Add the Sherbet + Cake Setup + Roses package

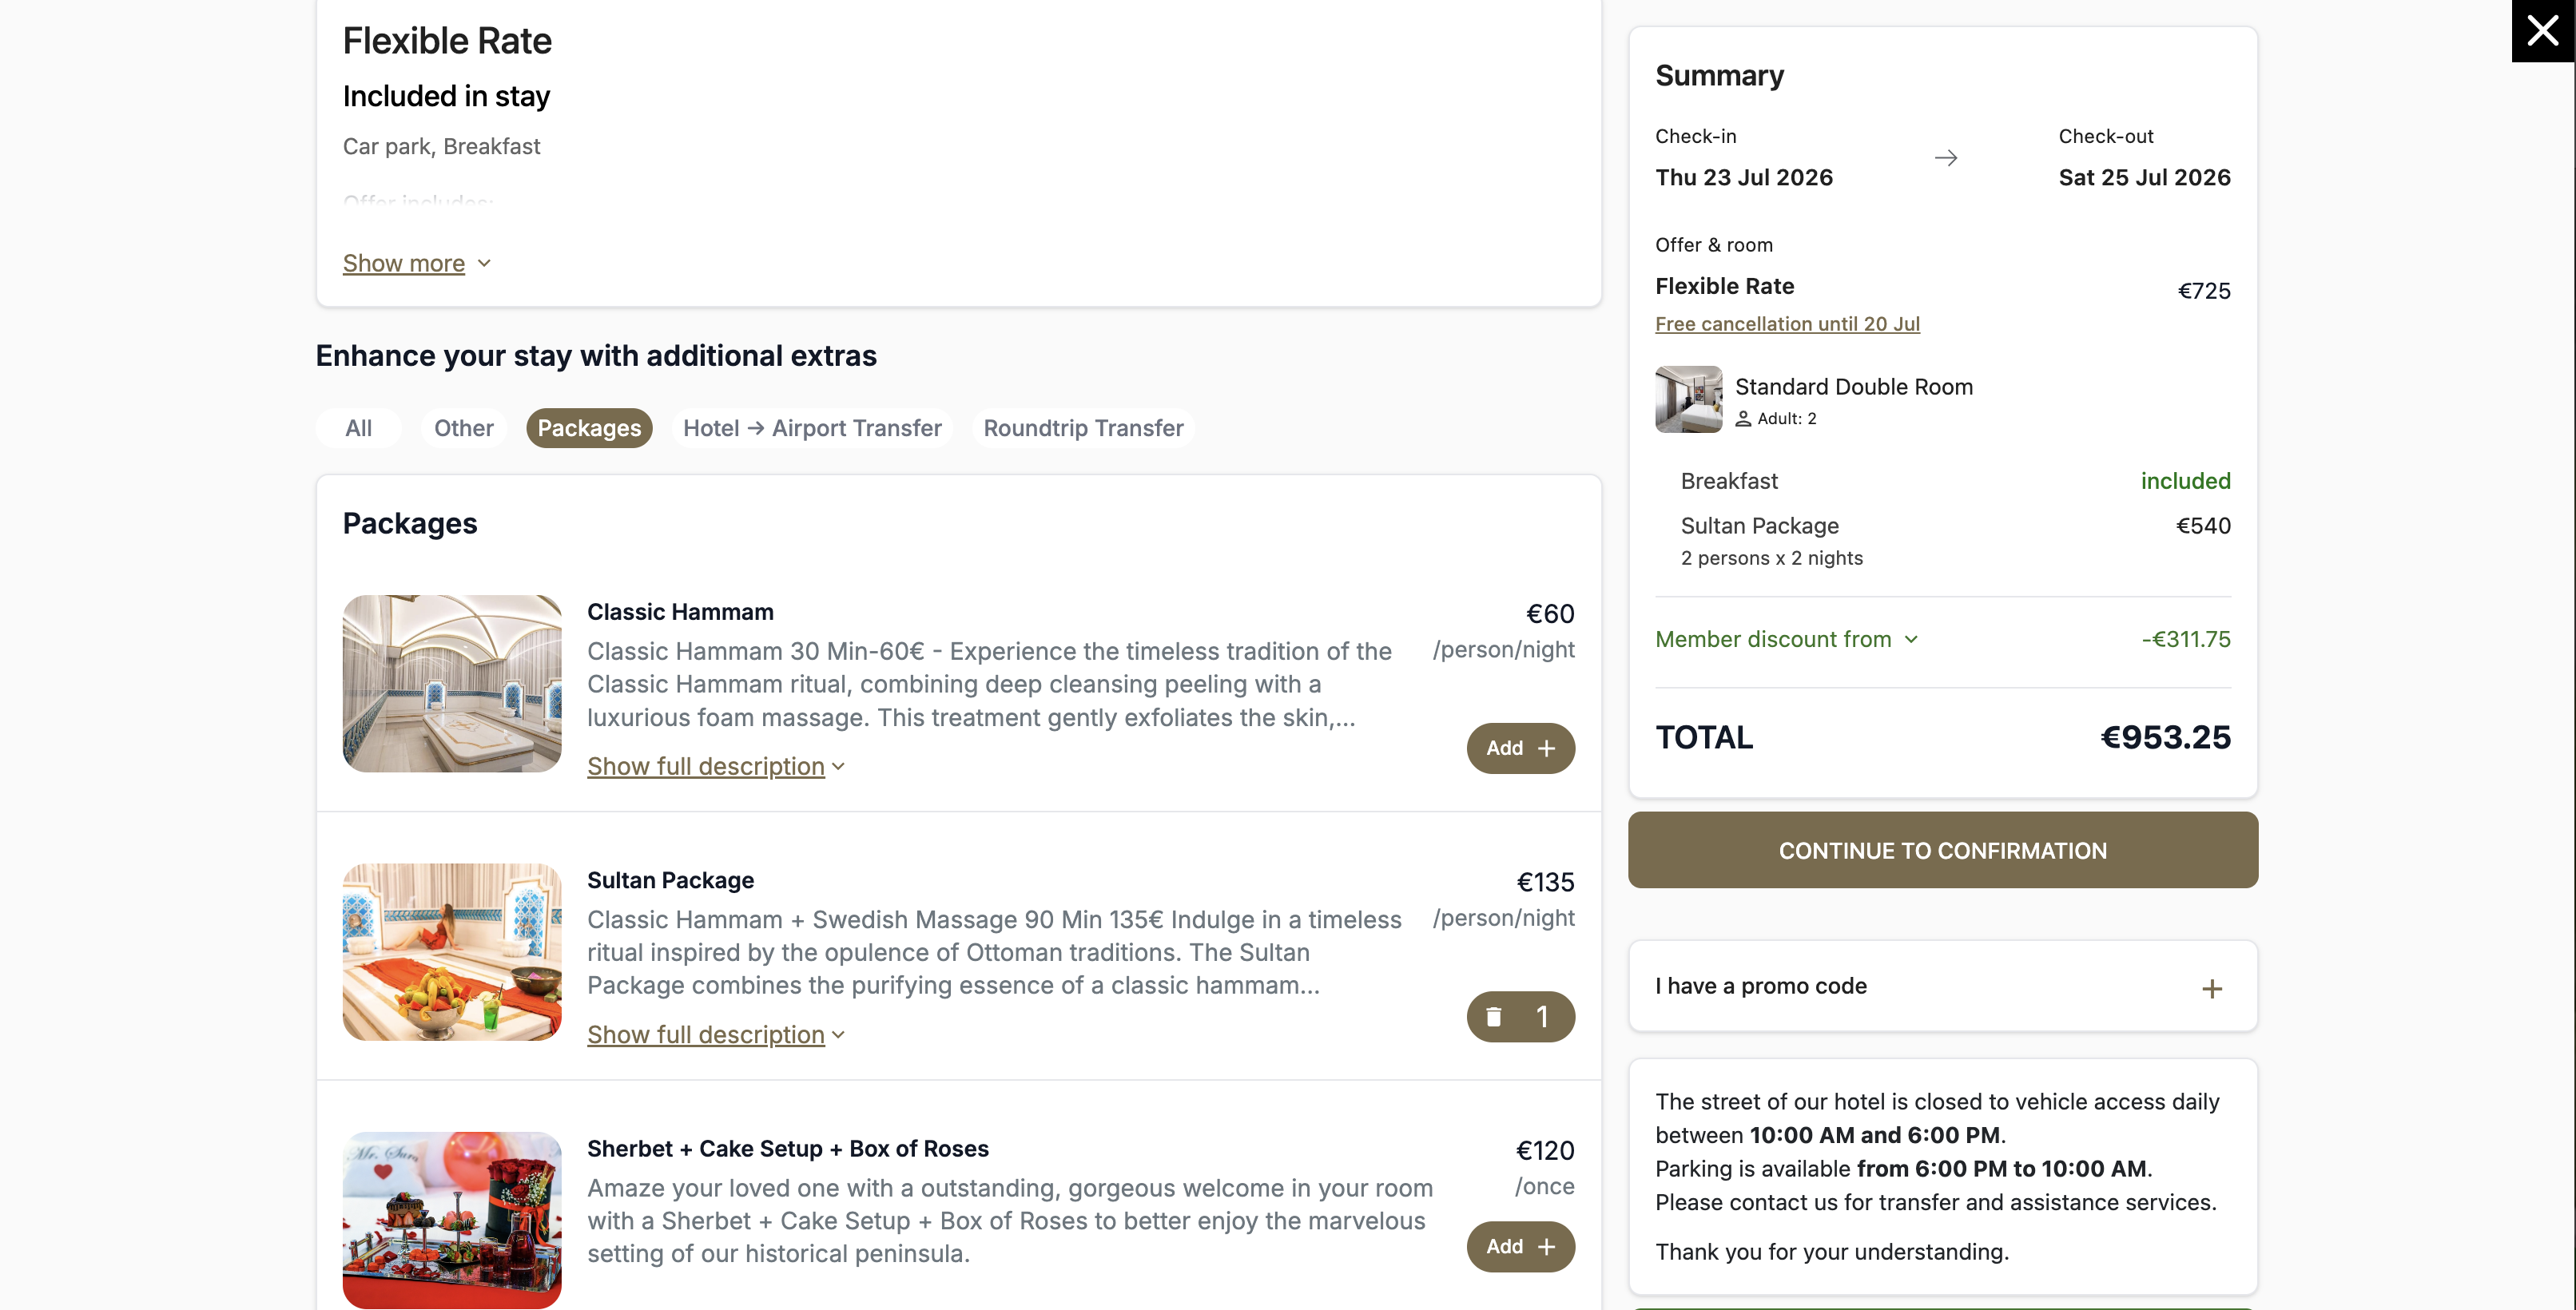1520,1246
